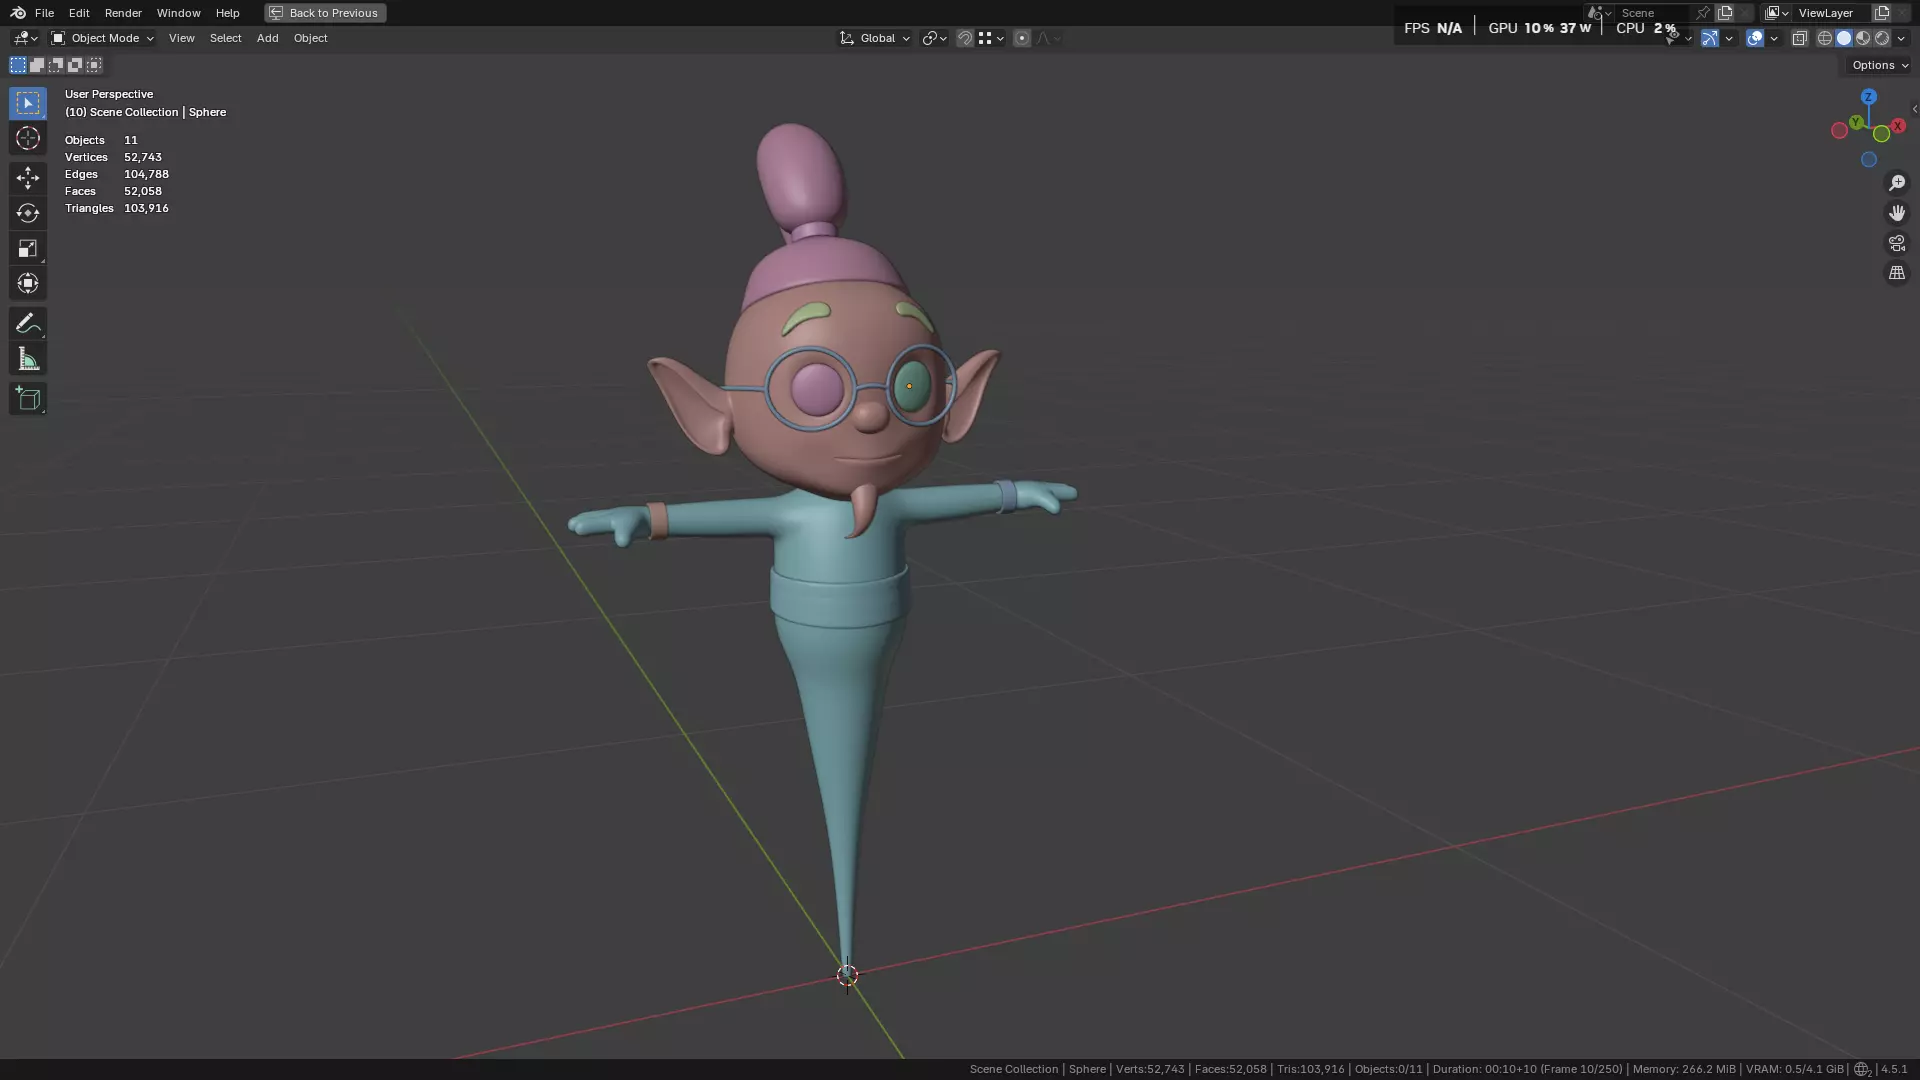The width and height of the screenshot is (1920, 1080).
Task: Open the Help menu
Action: click(227, 13)
